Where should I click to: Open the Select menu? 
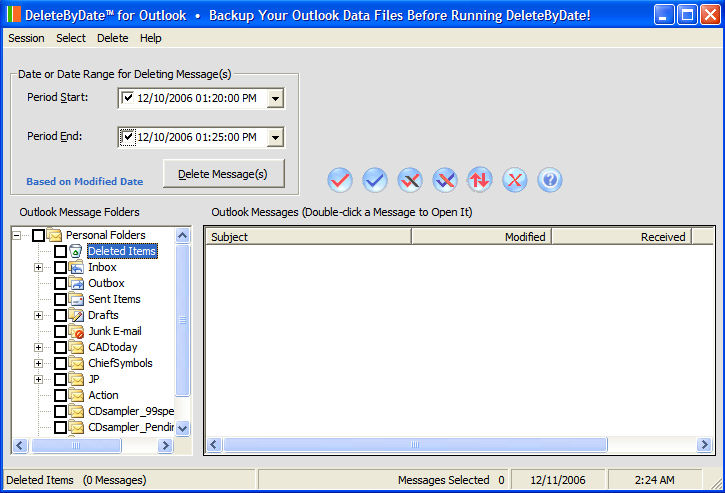(71, 38)
